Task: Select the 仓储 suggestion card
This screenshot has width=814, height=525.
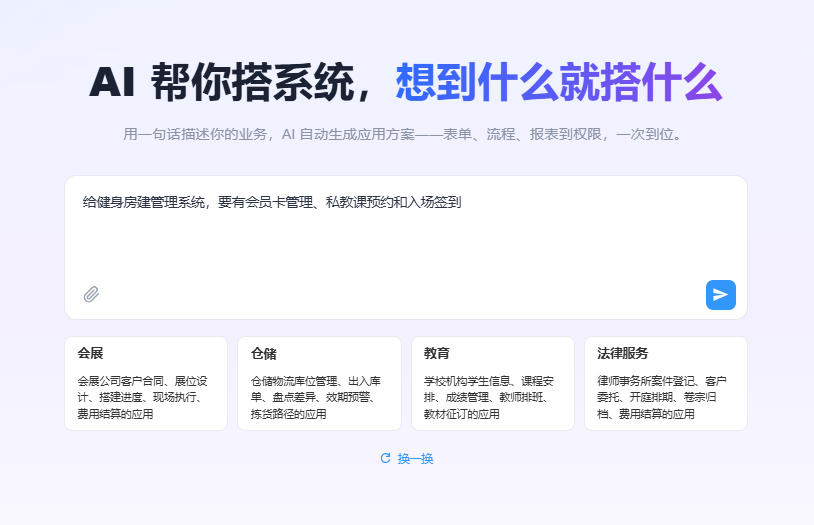Action: [x=319, y=383]
